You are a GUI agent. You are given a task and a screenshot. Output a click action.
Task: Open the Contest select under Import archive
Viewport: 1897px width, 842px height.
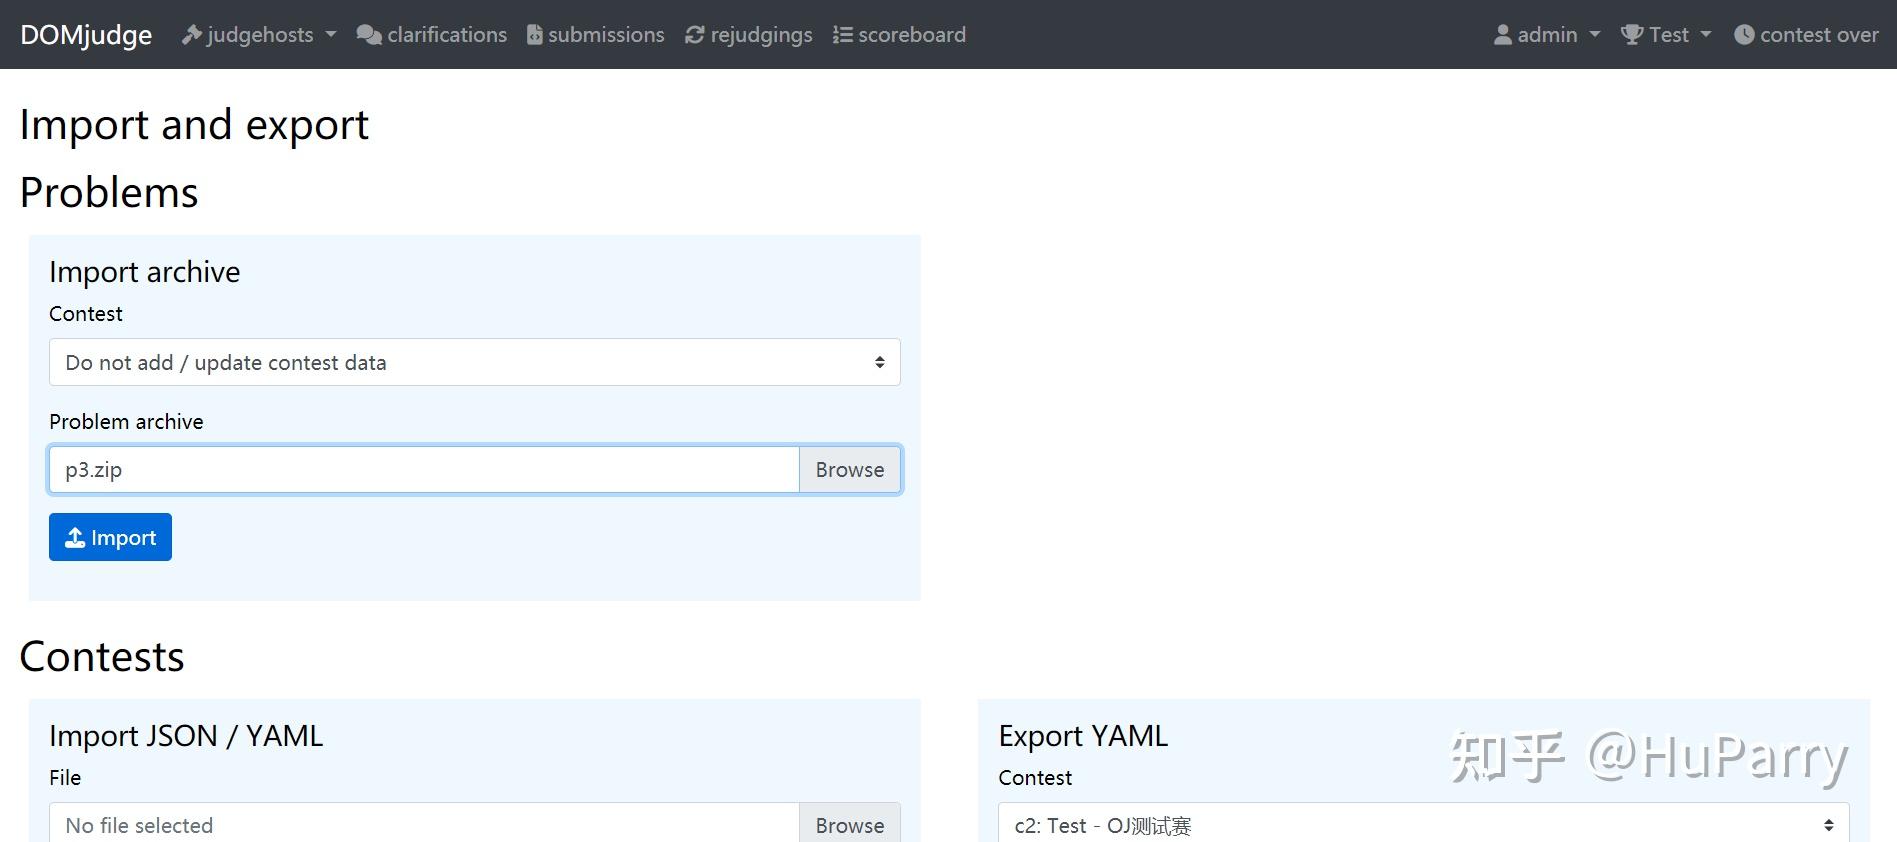474,362
